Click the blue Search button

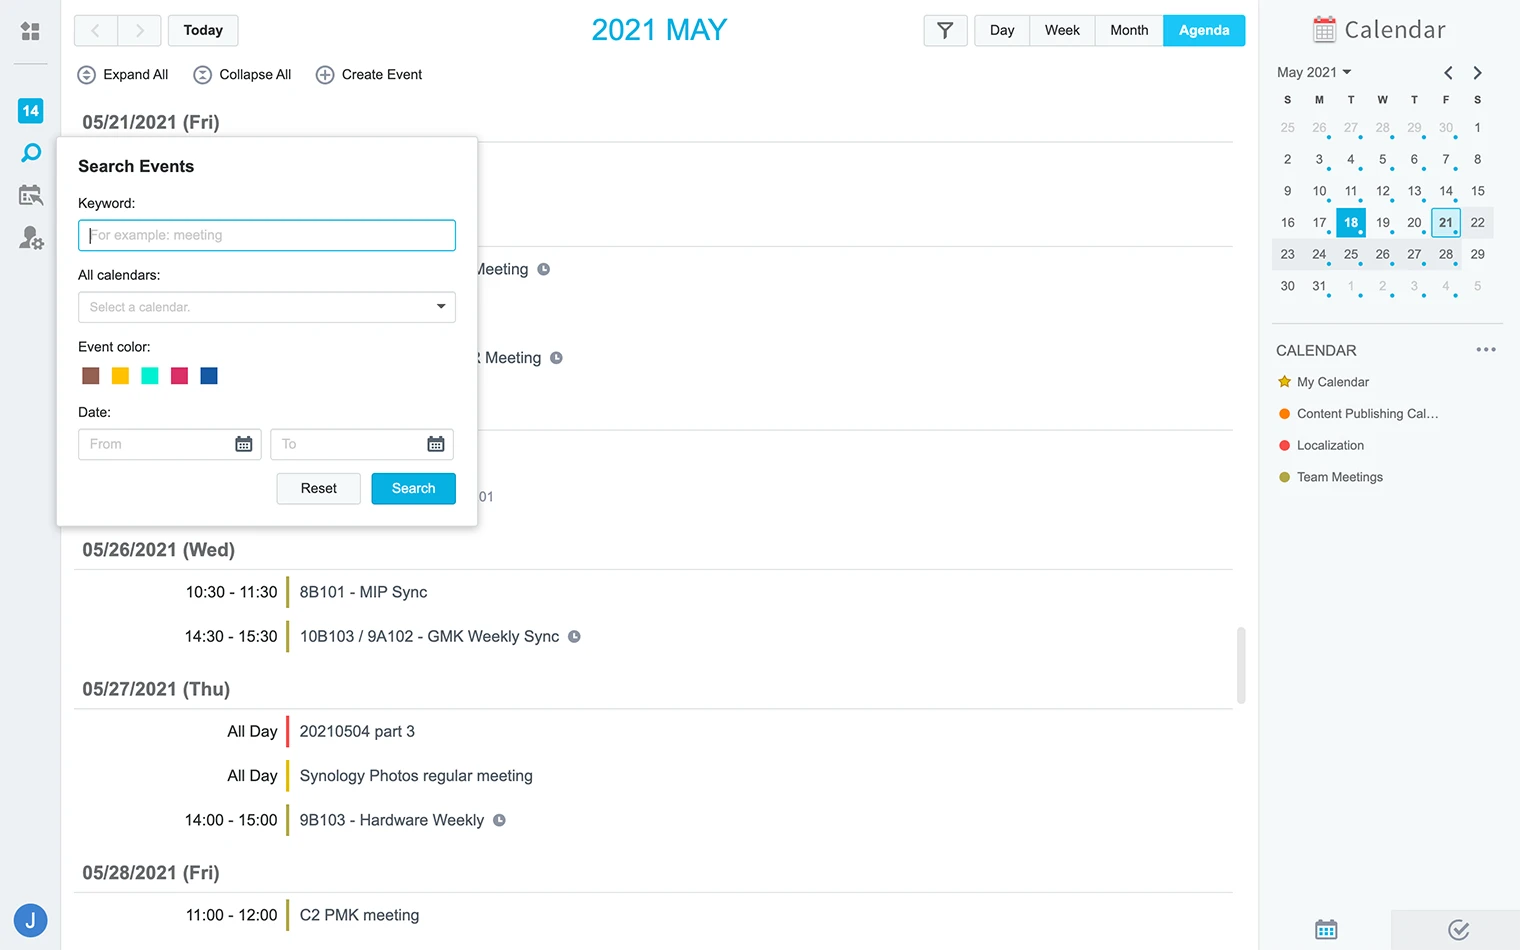[413, 489]
